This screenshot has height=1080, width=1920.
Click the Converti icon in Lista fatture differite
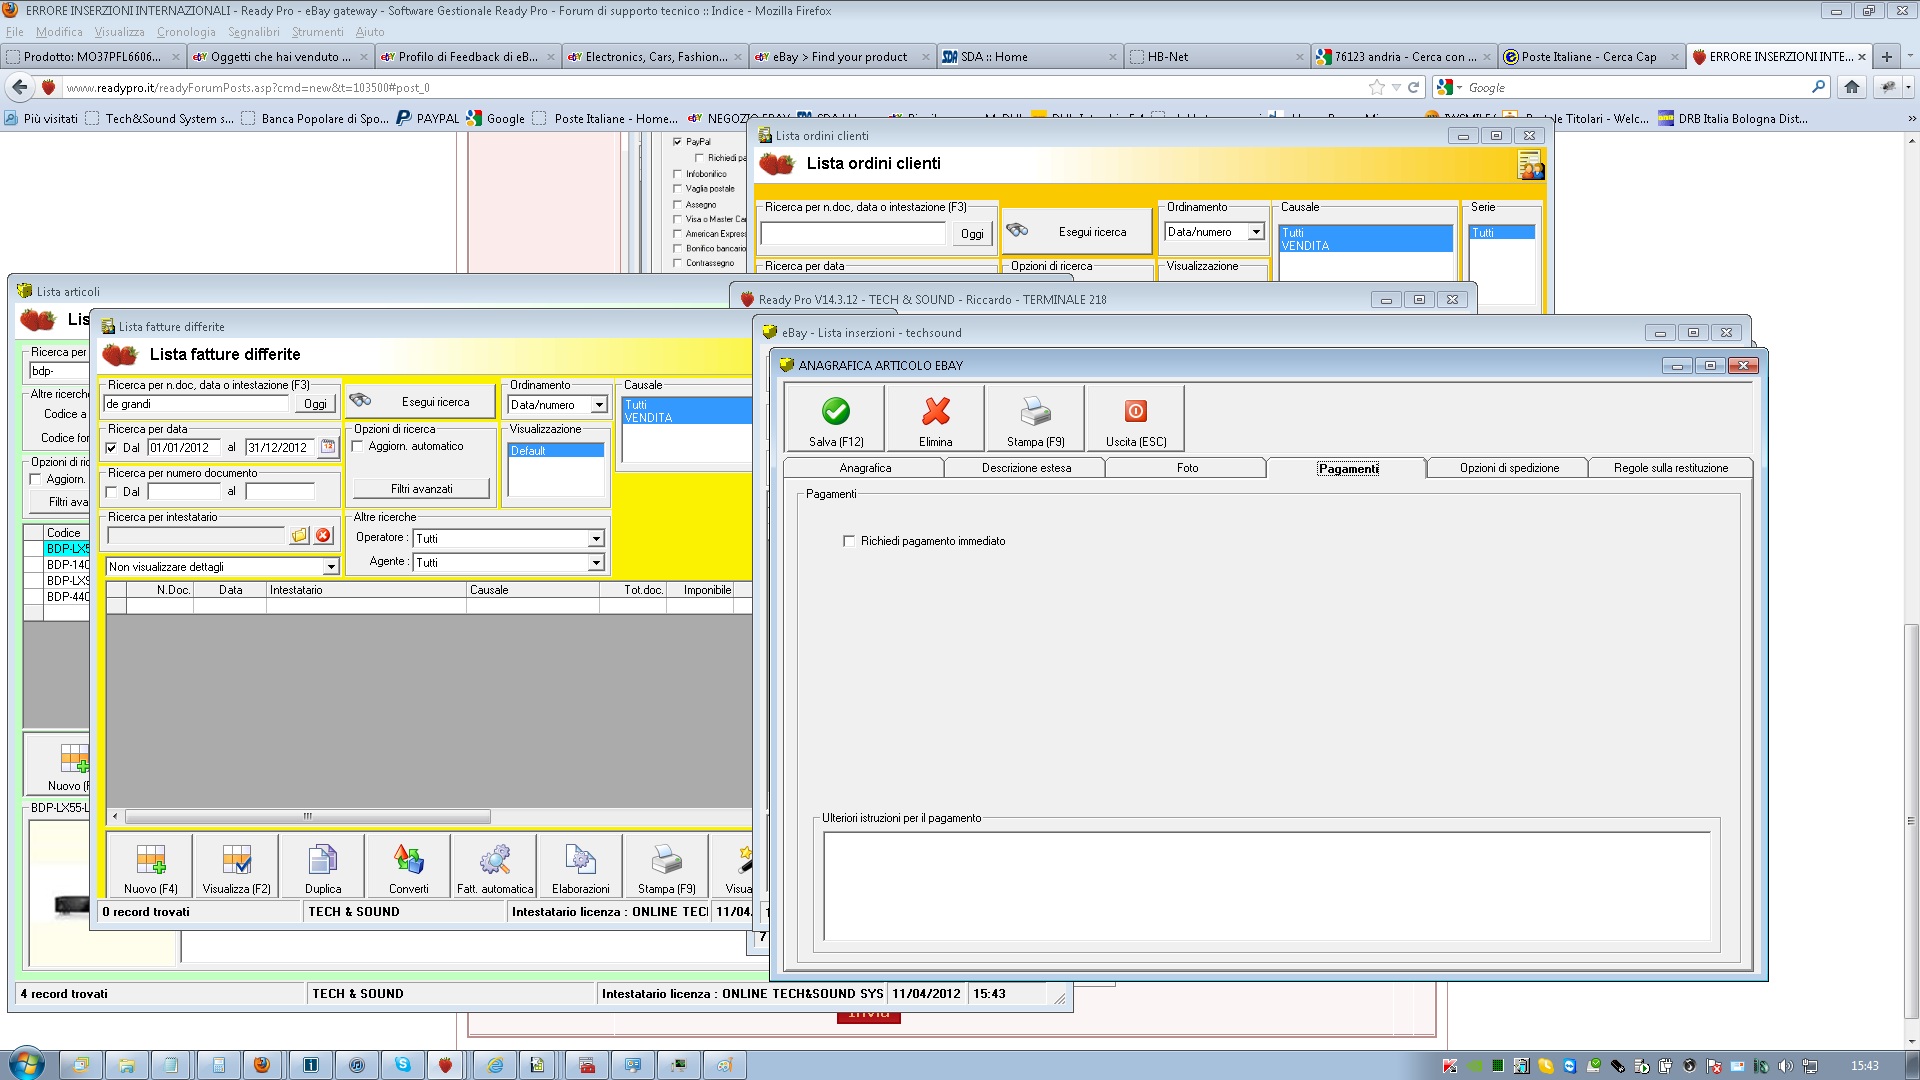click(409, 859)
